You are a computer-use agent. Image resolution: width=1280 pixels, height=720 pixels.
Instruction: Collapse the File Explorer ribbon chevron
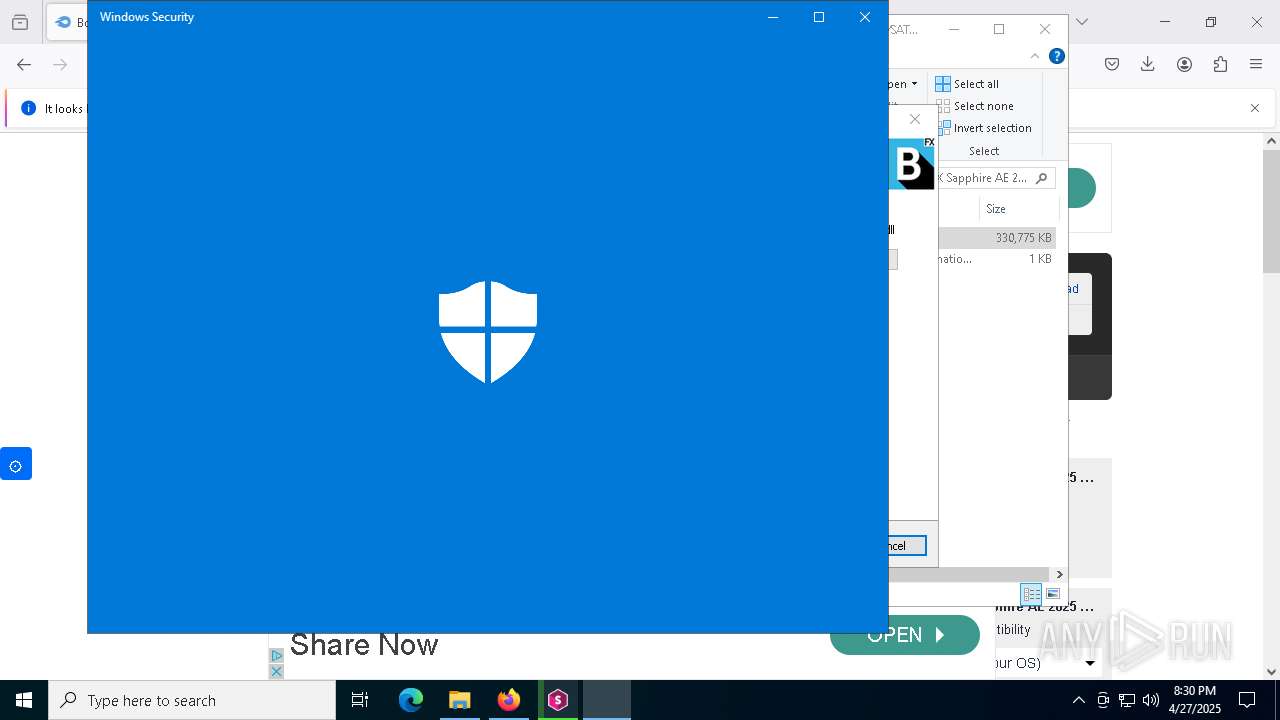(x=1035, y=56)
